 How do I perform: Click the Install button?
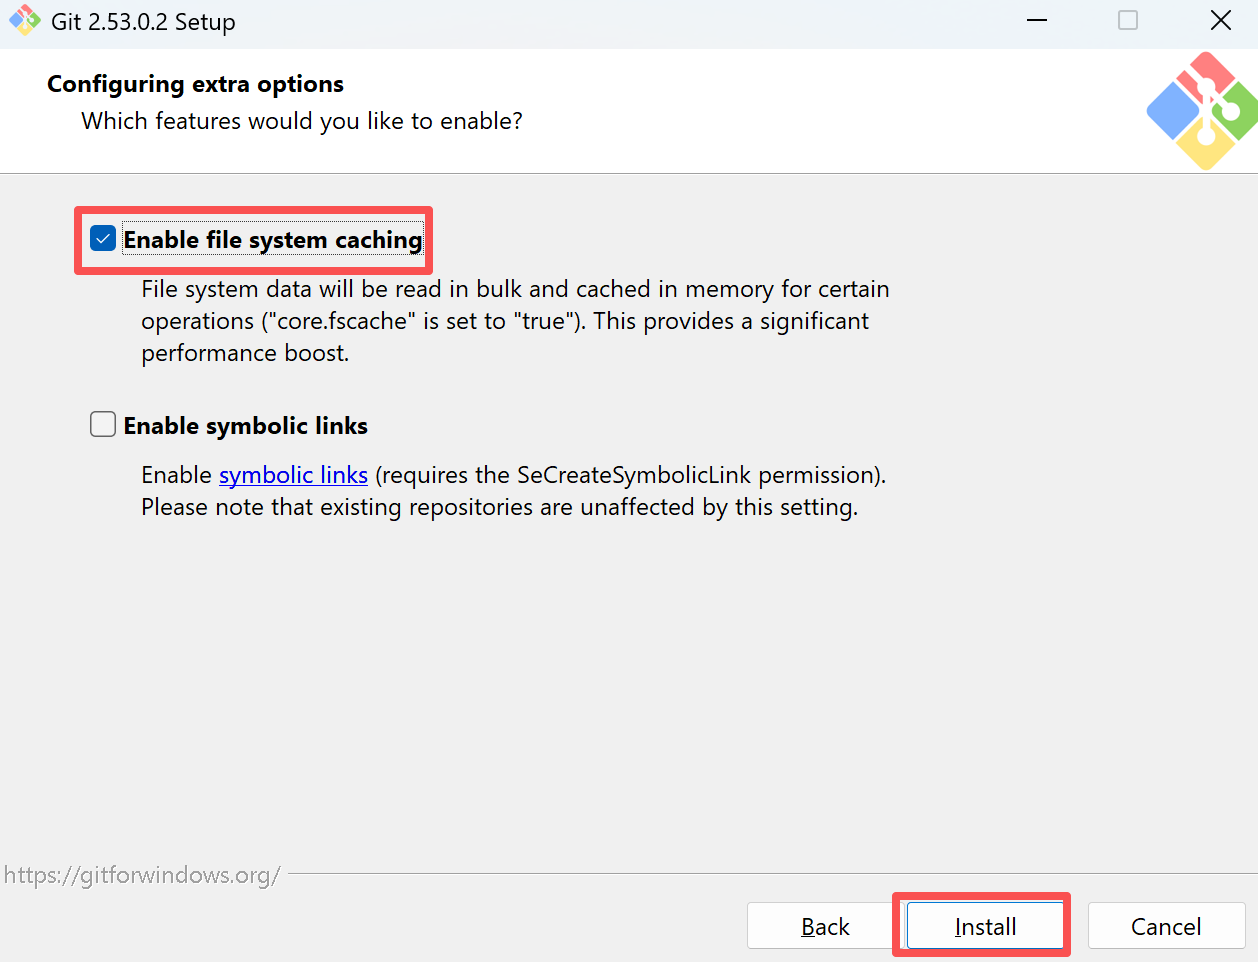click(985, 926)
